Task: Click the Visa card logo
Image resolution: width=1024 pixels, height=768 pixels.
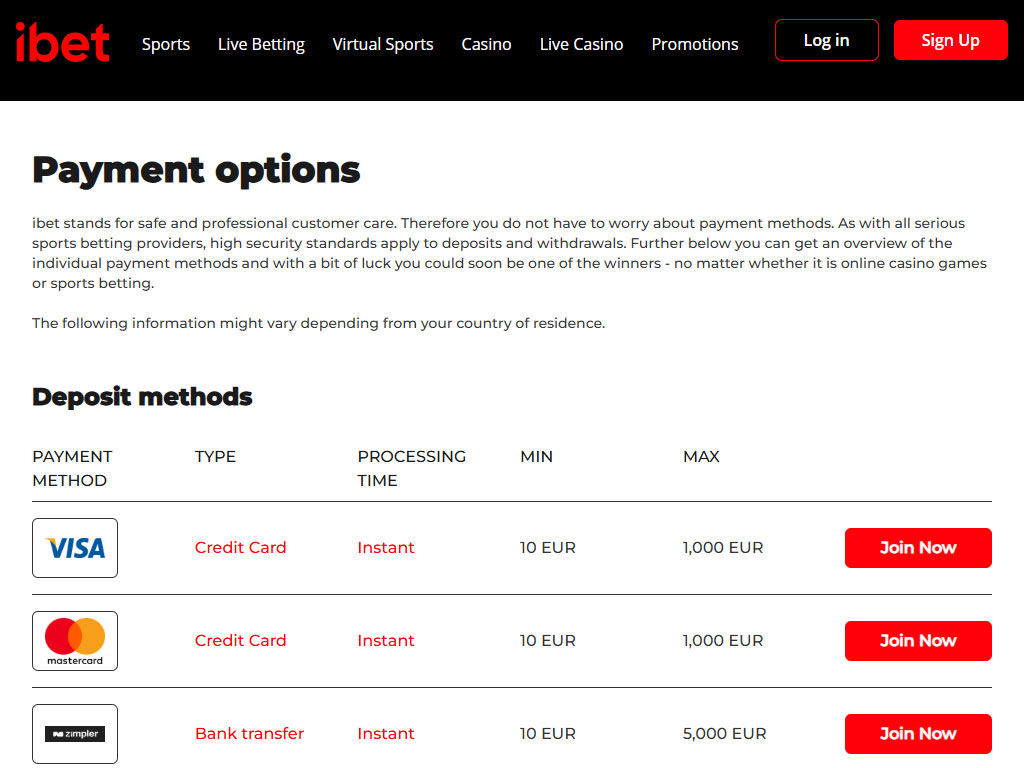Action: point(75,548)
